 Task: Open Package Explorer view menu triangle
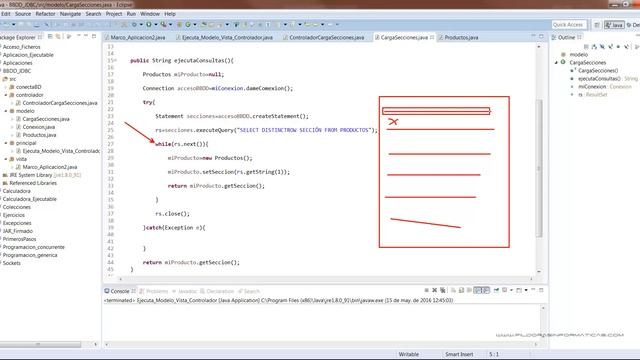click(69, 37)
